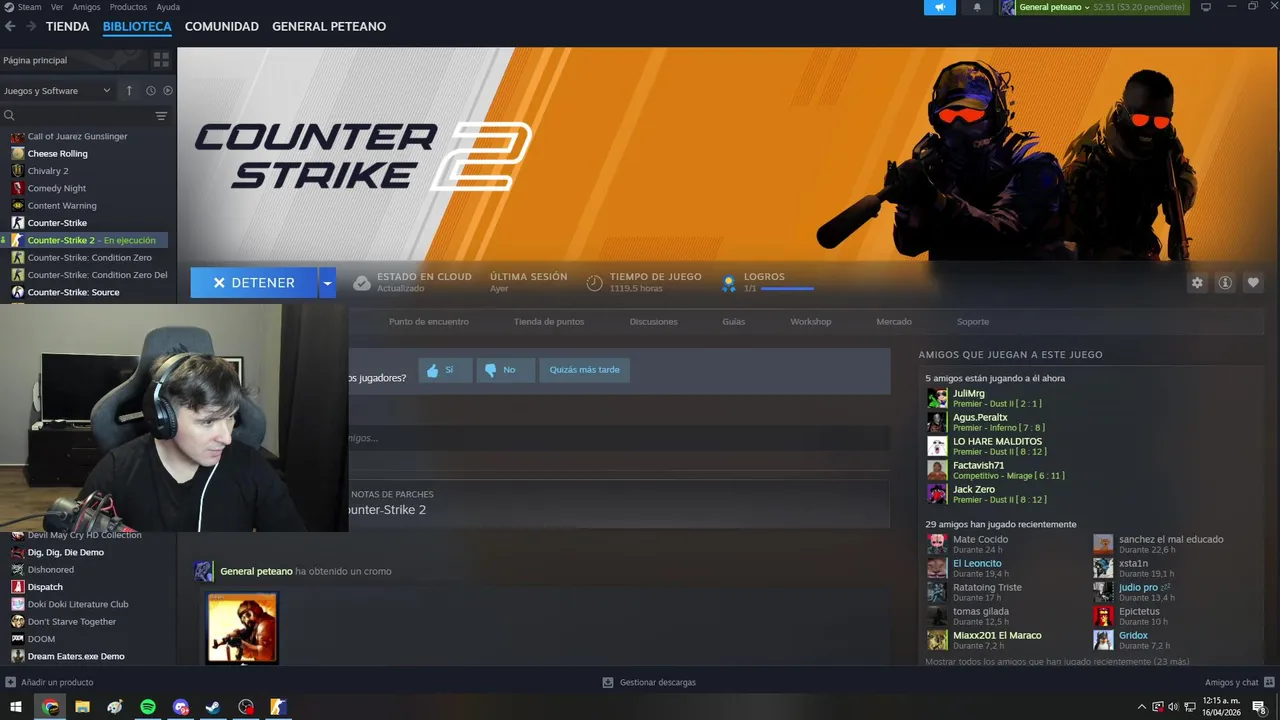Click the thumbs-down No button

click(x=506, y=370)
